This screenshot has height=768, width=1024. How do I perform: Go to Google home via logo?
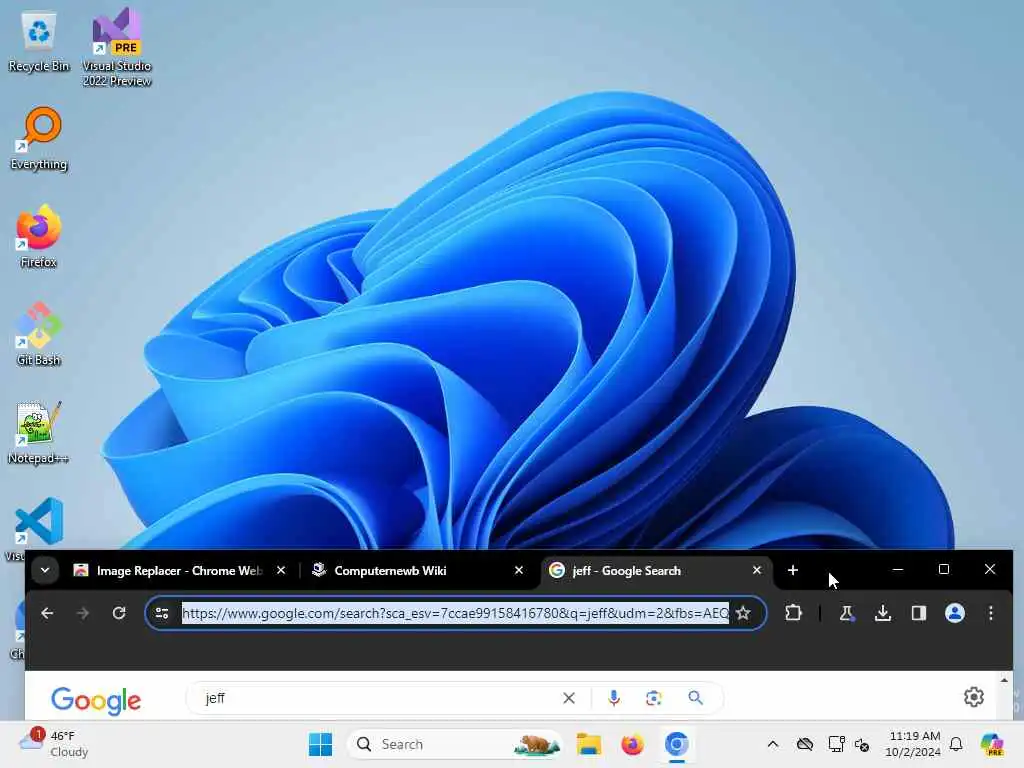coord(96,701)
